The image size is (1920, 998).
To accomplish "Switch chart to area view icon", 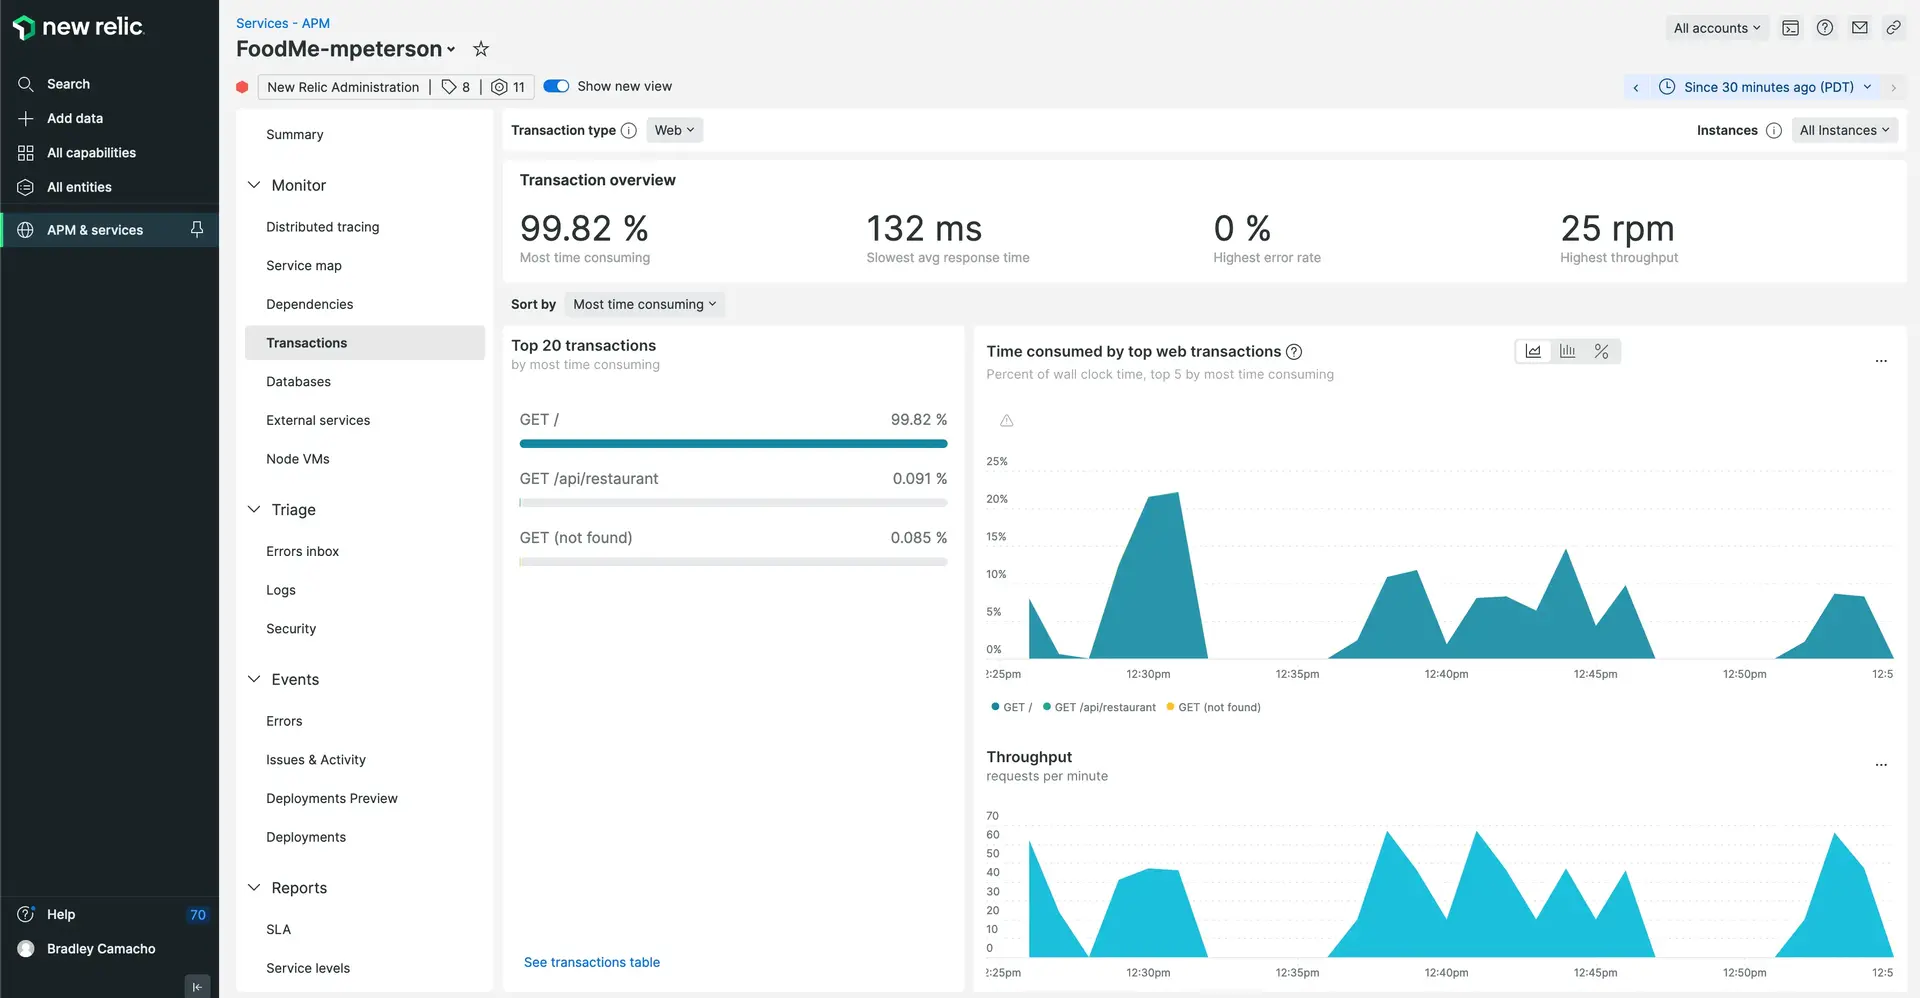I will tap(1533, 351).
